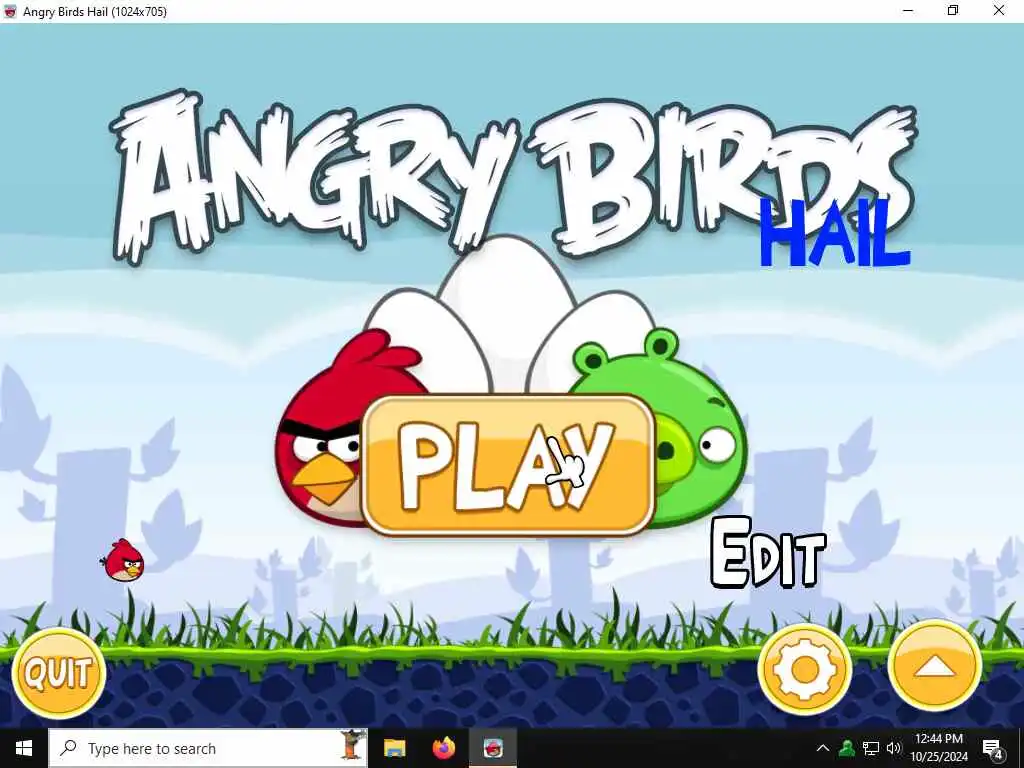This screenshot has width=1024, height=768.
Task: Open game settings via the gear icon
Action: [x=805, y=669]
